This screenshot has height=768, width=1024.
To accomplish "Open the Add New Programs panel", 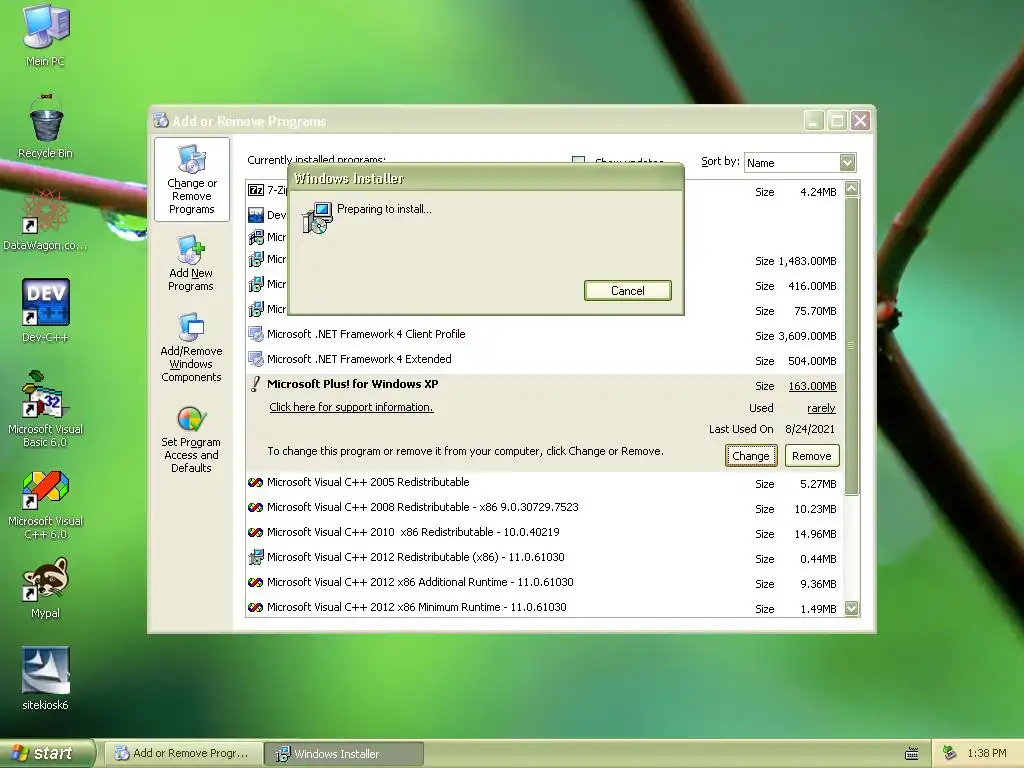I will (191, 263).
